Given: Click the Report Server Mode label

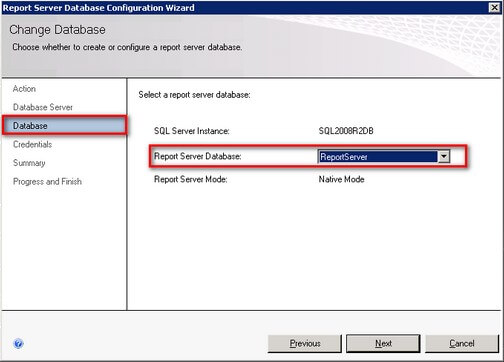Looking at the screenshot, I should pyautogui.click(x=191, y=179).
